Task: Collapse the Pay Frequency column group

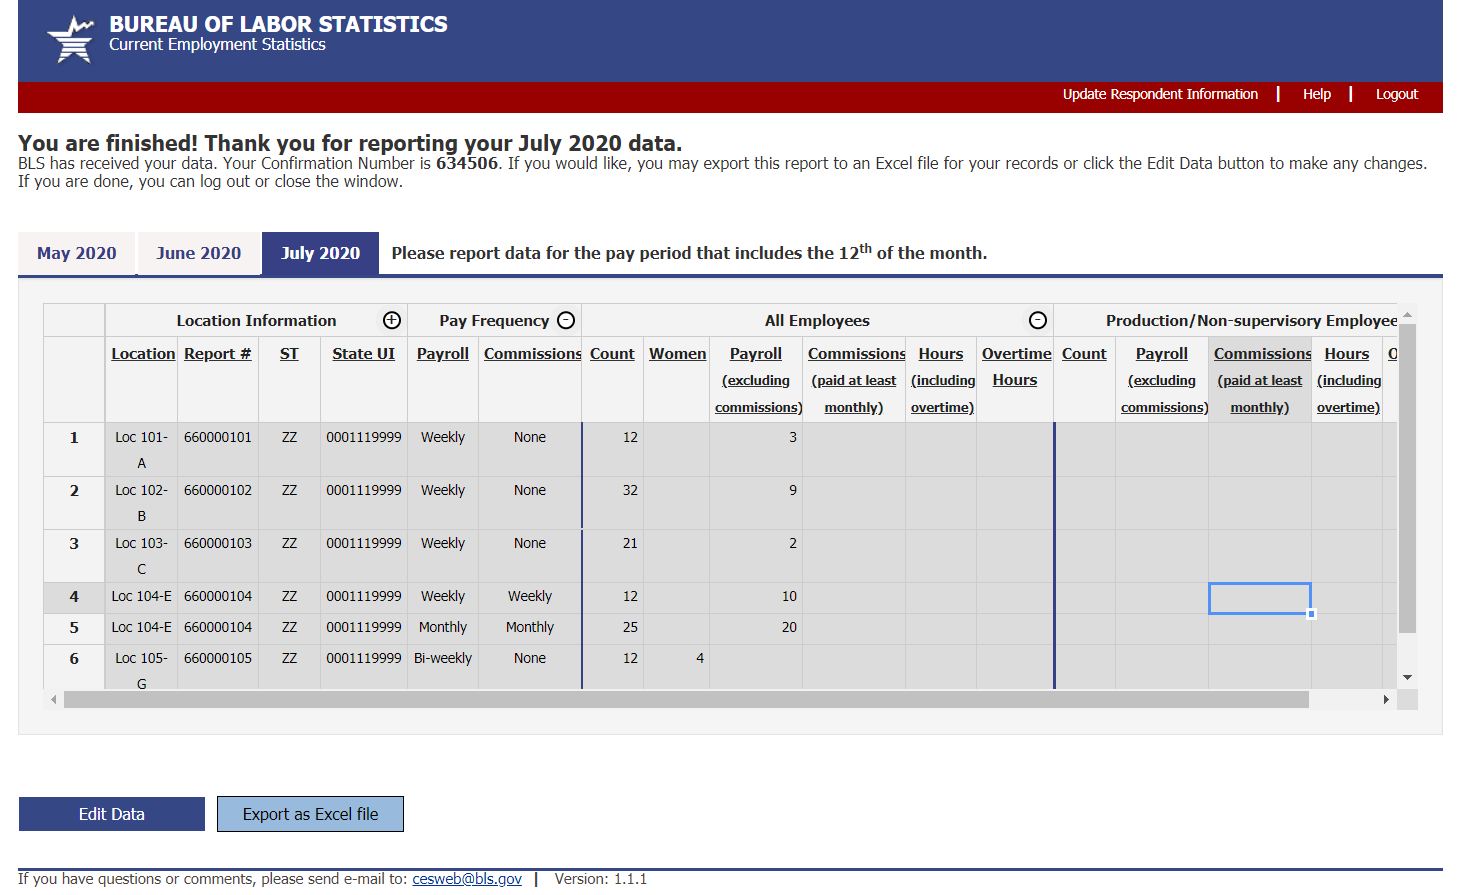Action: click(x=566, y=320)
